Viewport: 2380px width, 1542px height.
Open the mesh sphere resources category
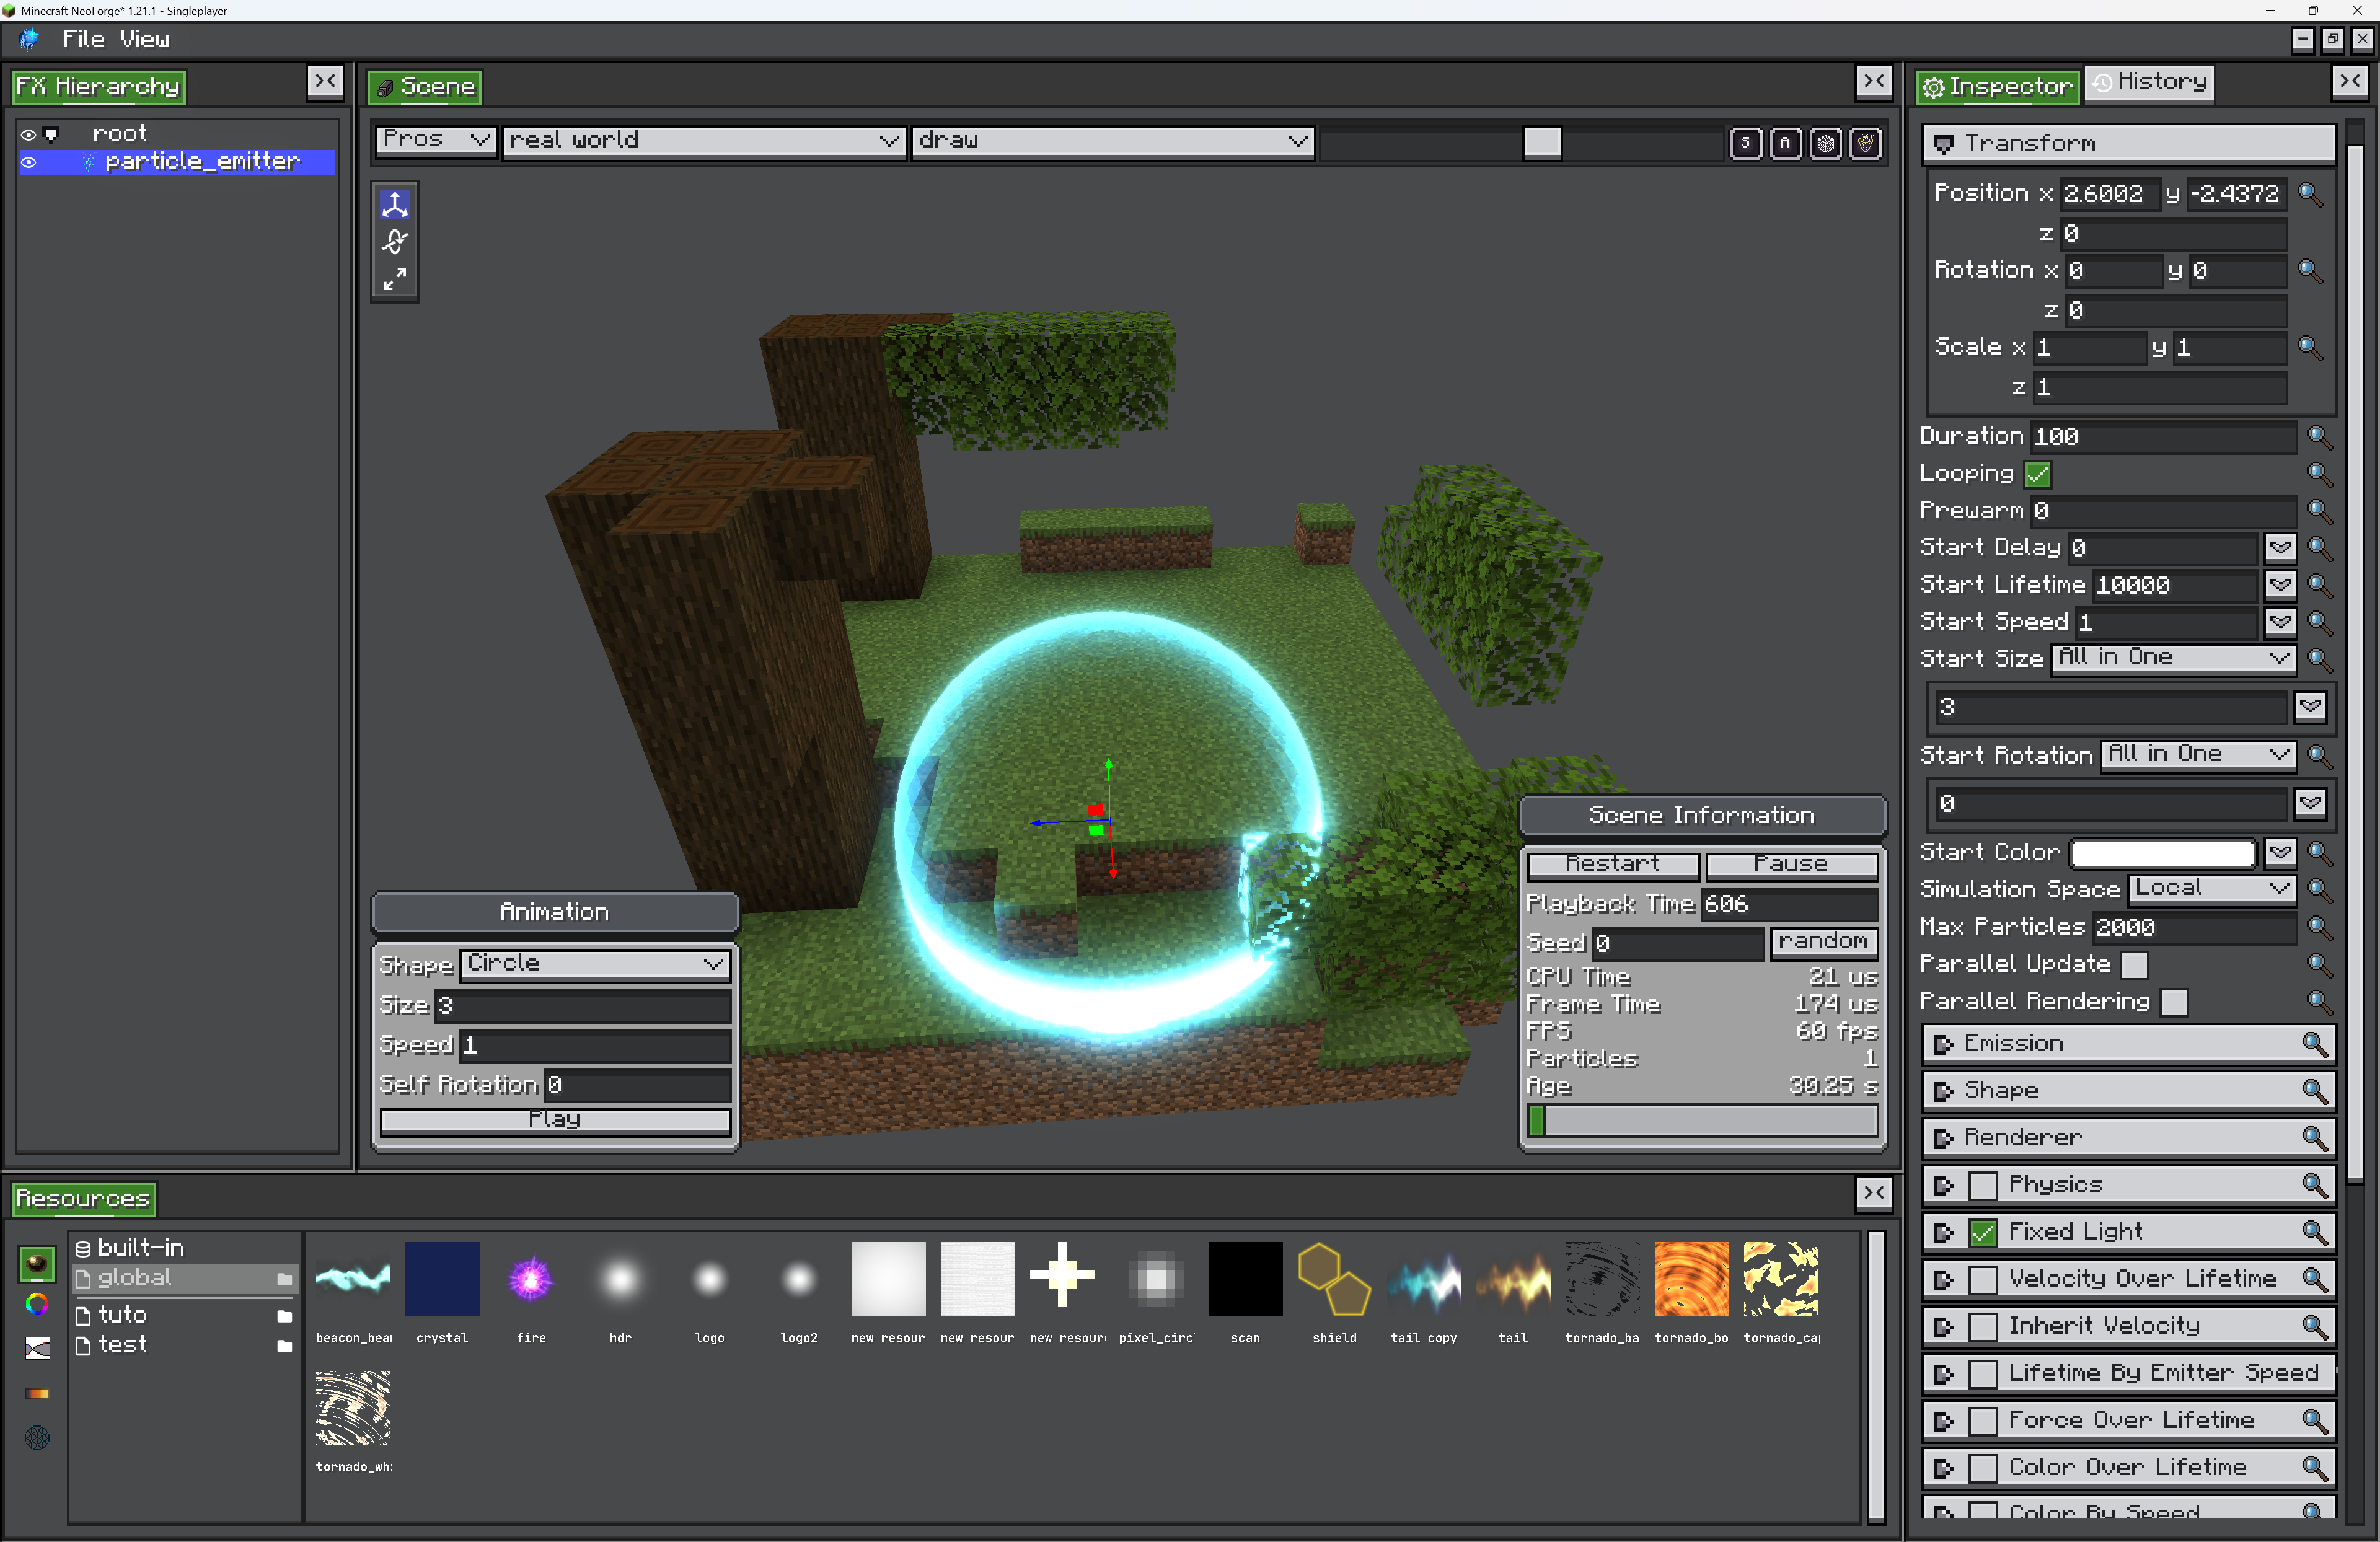(x=37, y=1438)
